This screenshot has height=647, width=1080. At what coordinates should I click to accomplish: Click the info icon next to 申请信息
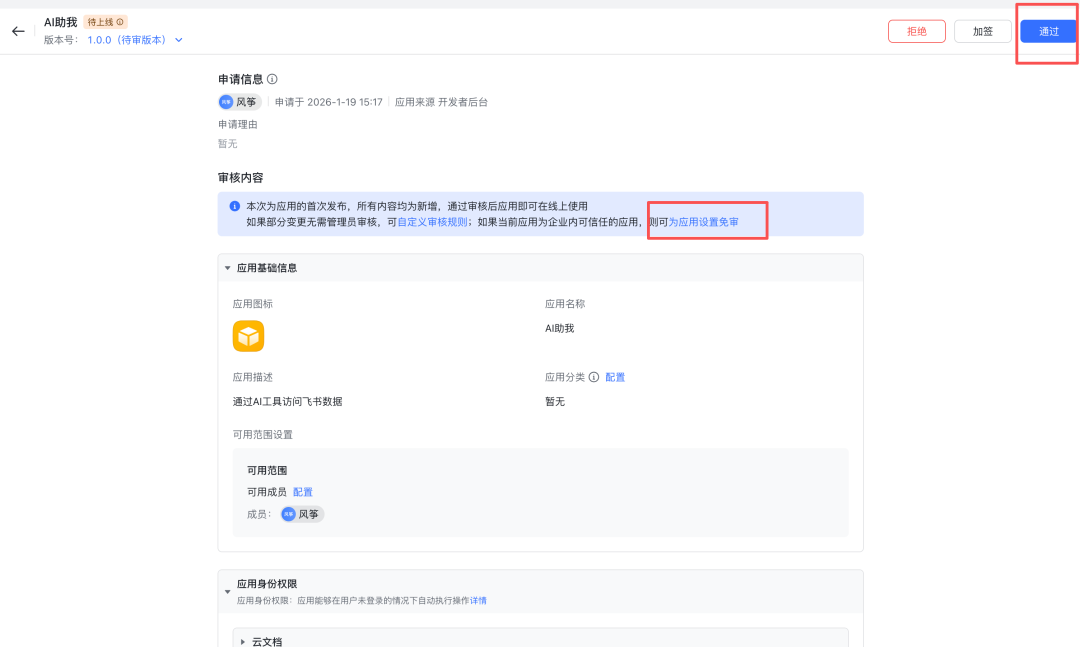(272, 80)
